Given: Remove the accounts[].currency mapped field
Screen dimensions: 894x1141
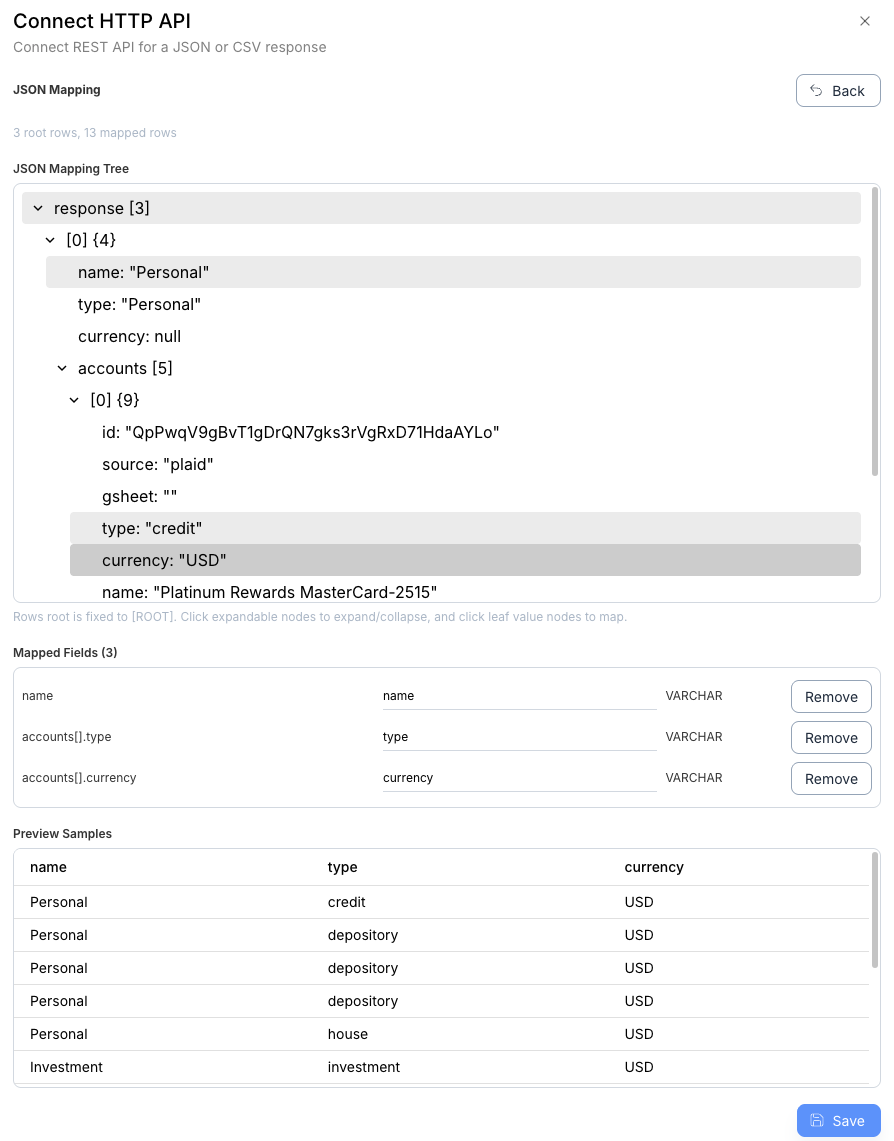Looking at the screenshot, I should pyautogui.click(x=830, y=779).
